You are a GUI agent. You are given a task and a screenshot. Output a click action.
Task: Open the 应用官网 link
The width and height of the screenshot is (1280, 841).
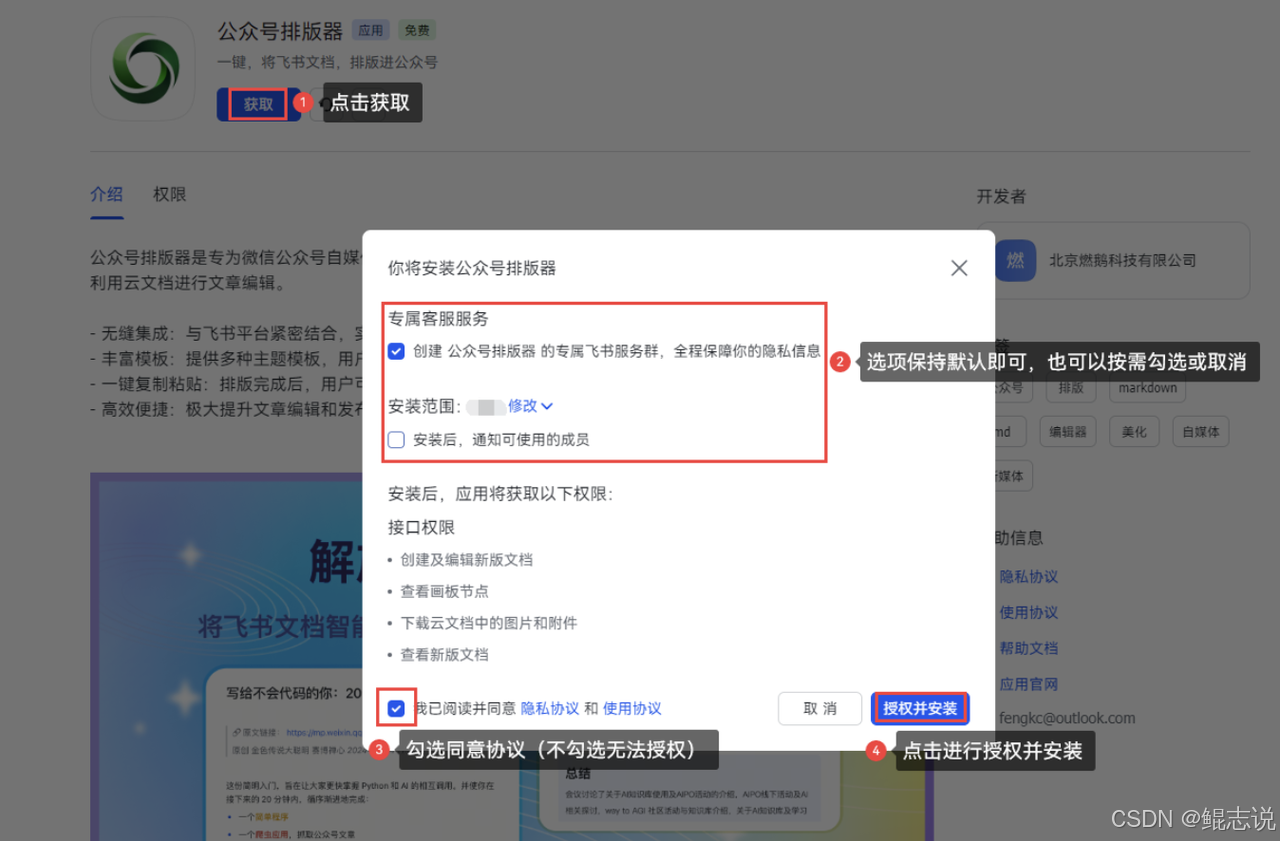coord(1029,685)
